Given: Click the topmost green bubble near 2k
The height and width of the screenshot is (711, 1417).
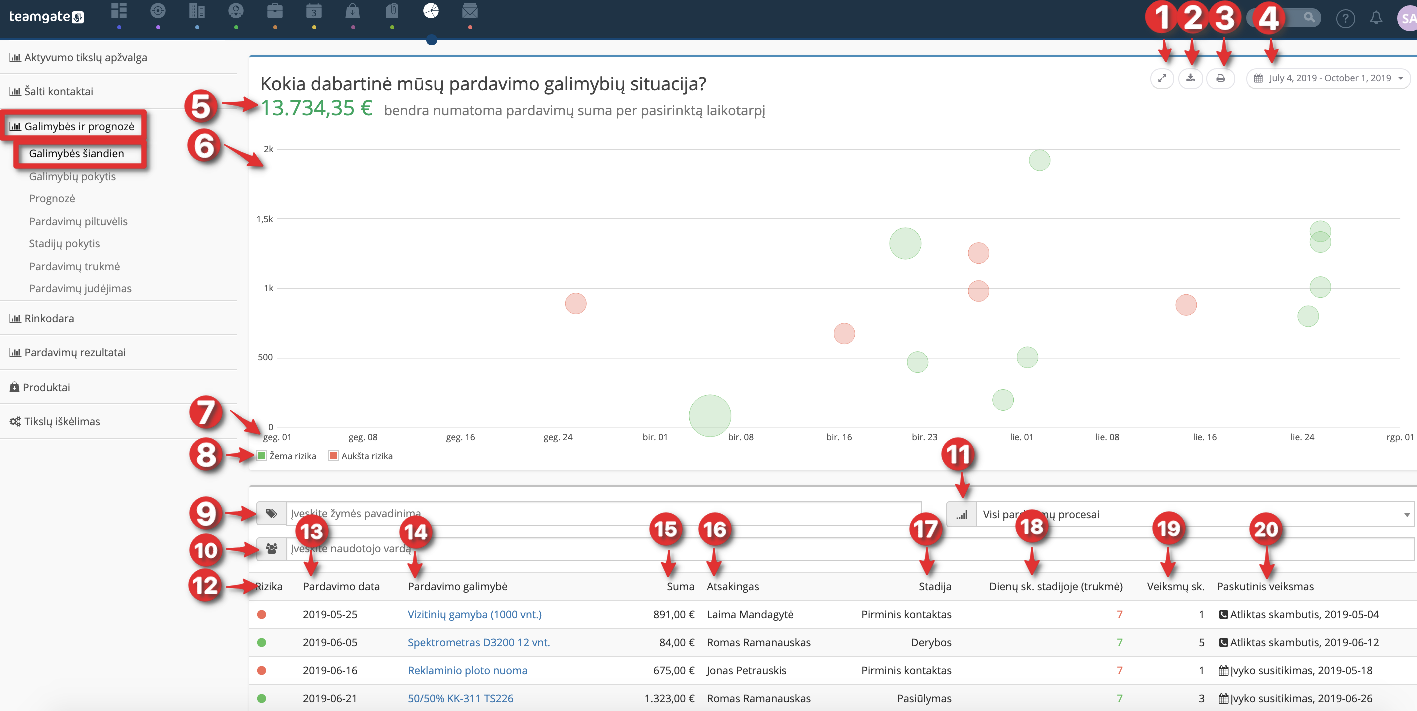Looking at the screenshot, I should 1039,160.
